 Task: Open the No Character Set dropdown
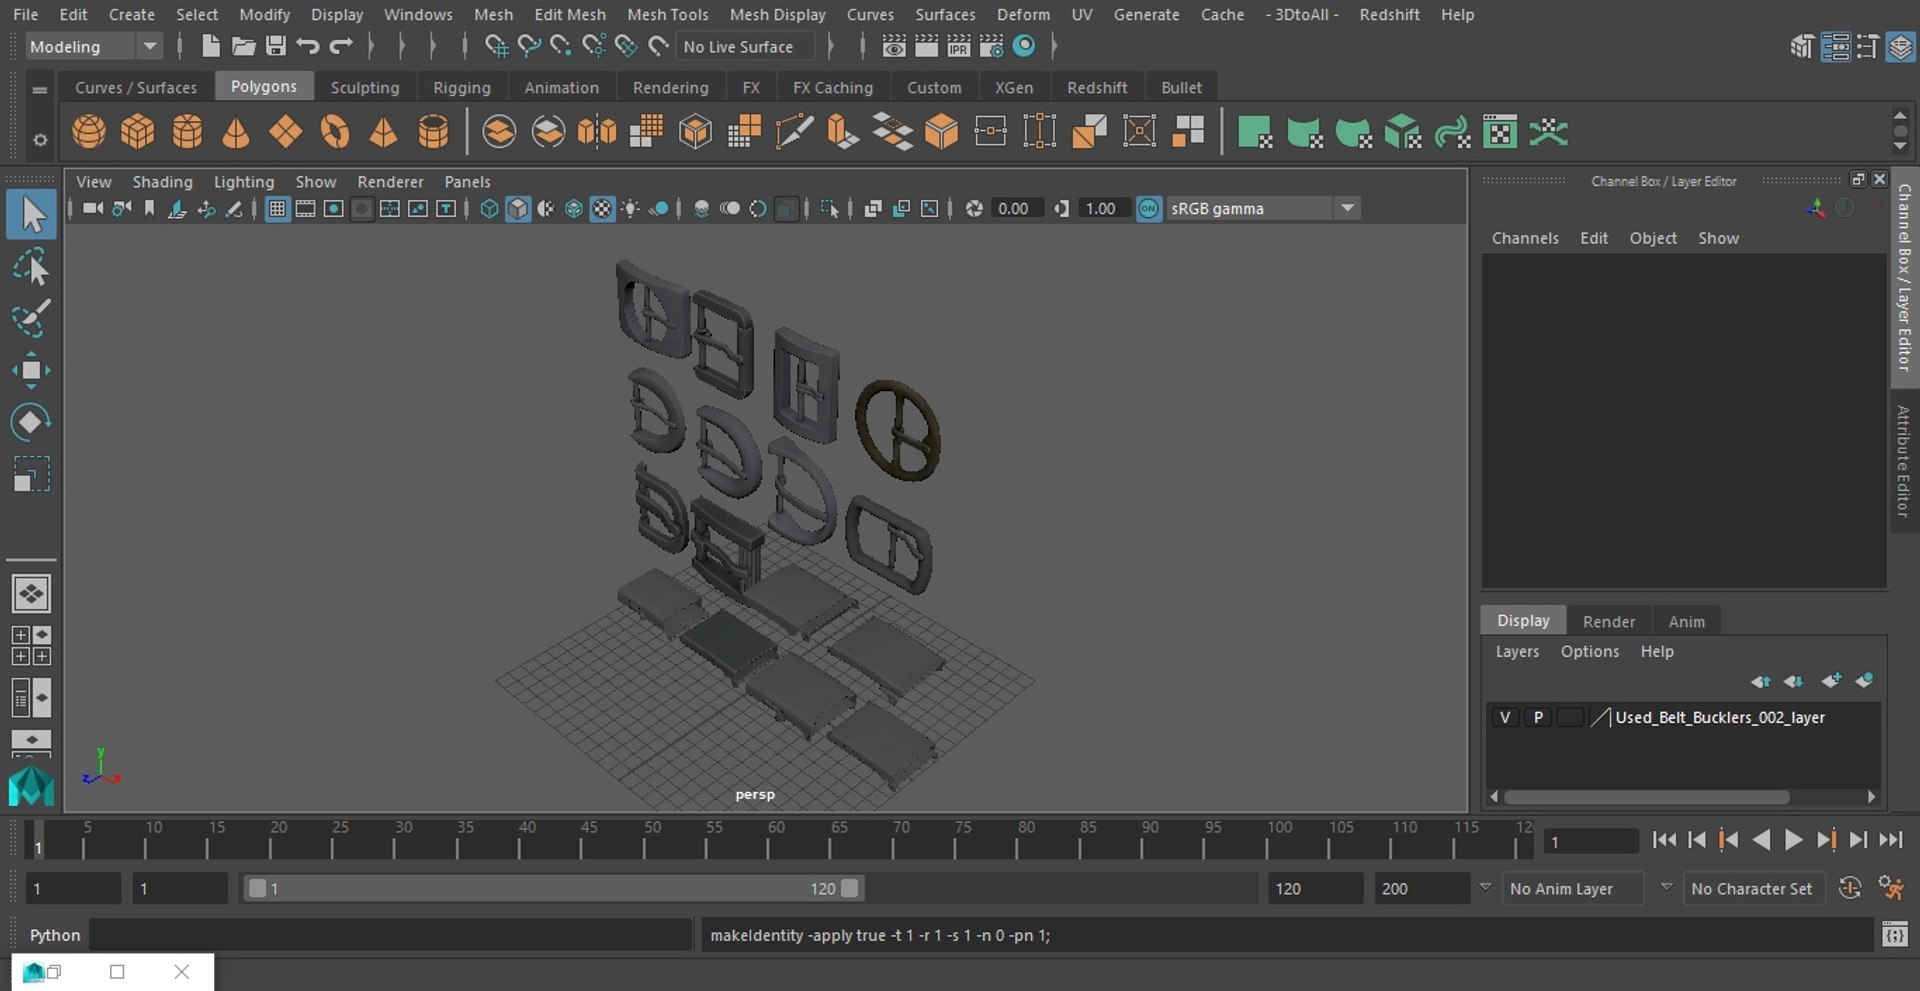point(1756,888)
